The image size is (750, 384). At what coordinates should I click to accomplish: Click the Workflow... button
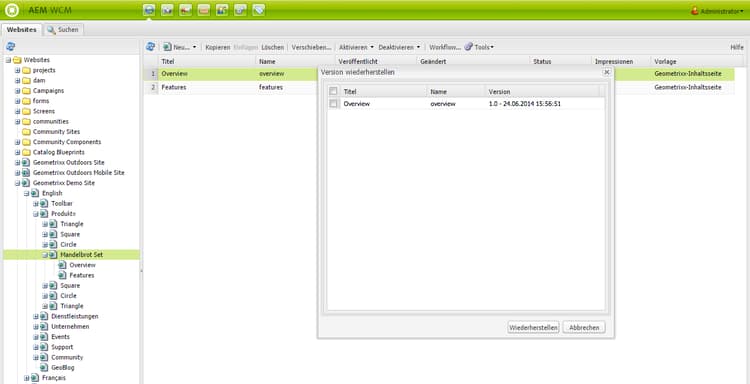click(x=445, y=47)
